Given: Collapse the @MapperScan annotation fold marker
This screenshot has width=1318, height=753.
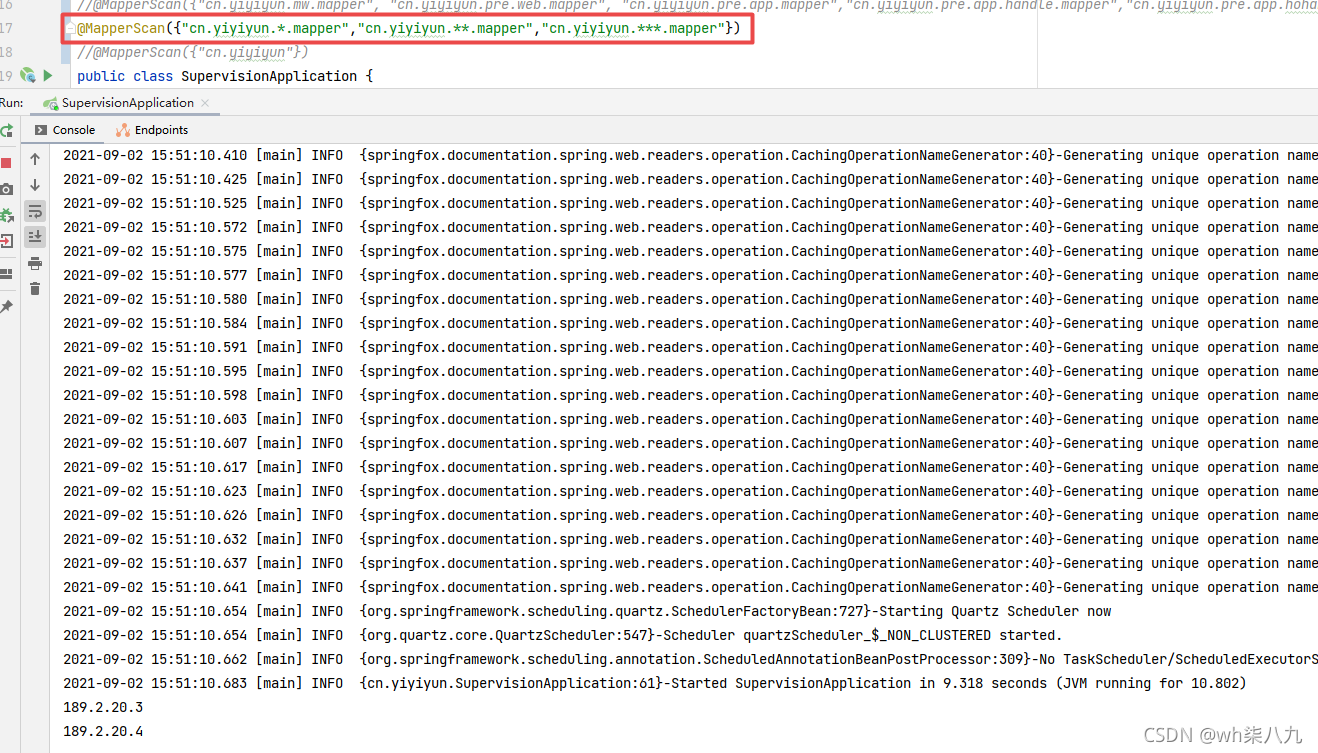Looking at the screenshot, I should coord(71,30).
